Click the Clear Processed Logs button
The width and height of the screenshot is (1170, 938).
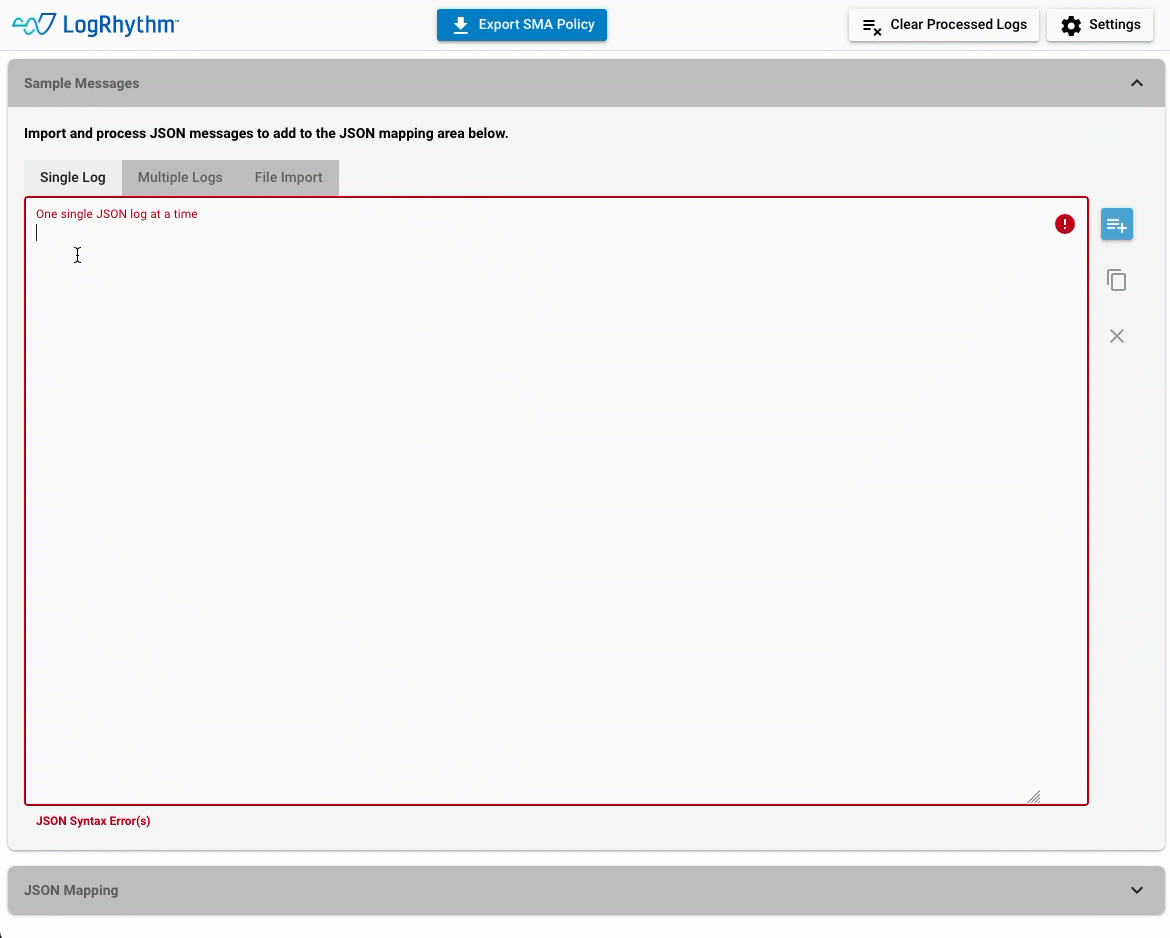(x=943, y=24)
